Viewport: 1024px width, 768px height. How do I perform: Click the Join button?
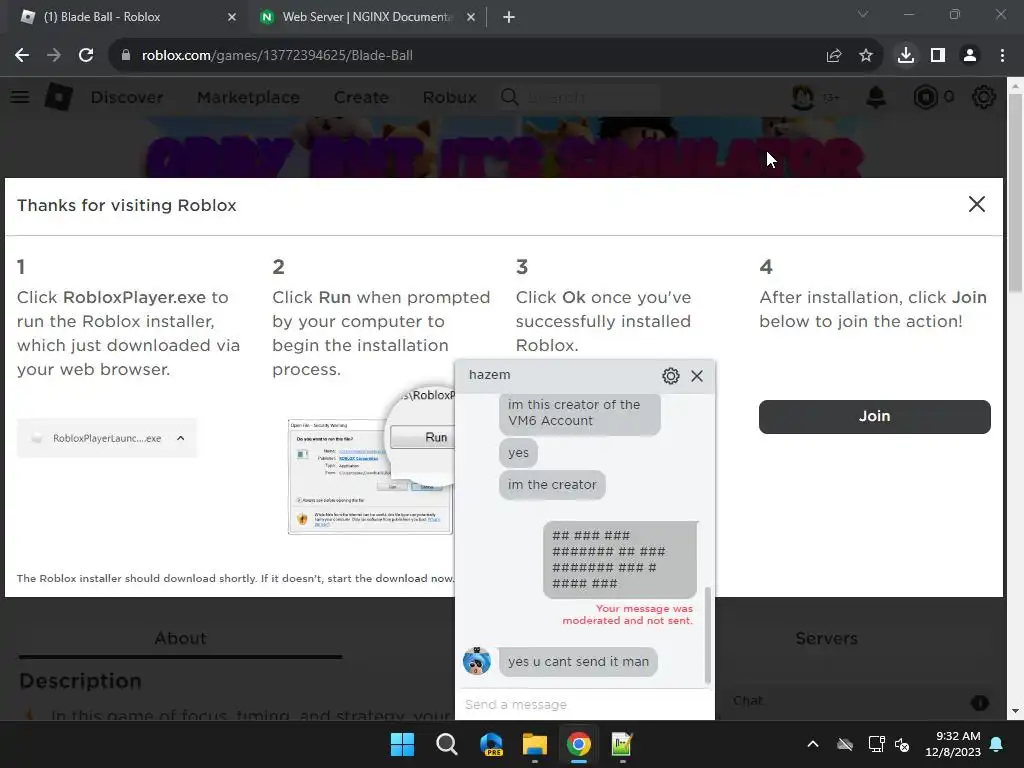click(874, 417)
